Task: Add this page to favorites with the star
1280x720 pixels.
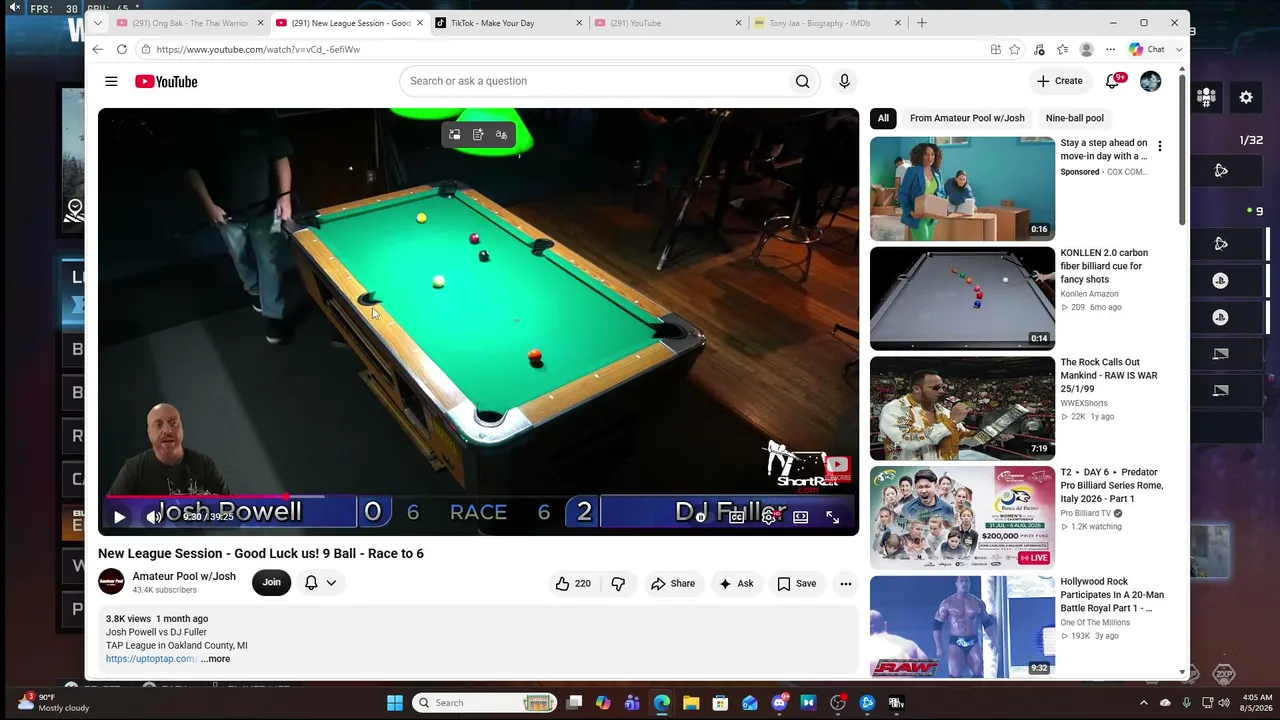Action: tap(1015, 49)
